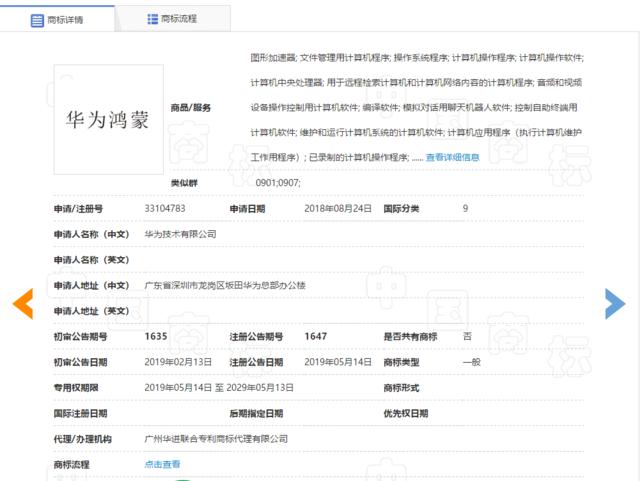Open the 商标详情 tab
This screenshot has height=481, width=640.
57,19
